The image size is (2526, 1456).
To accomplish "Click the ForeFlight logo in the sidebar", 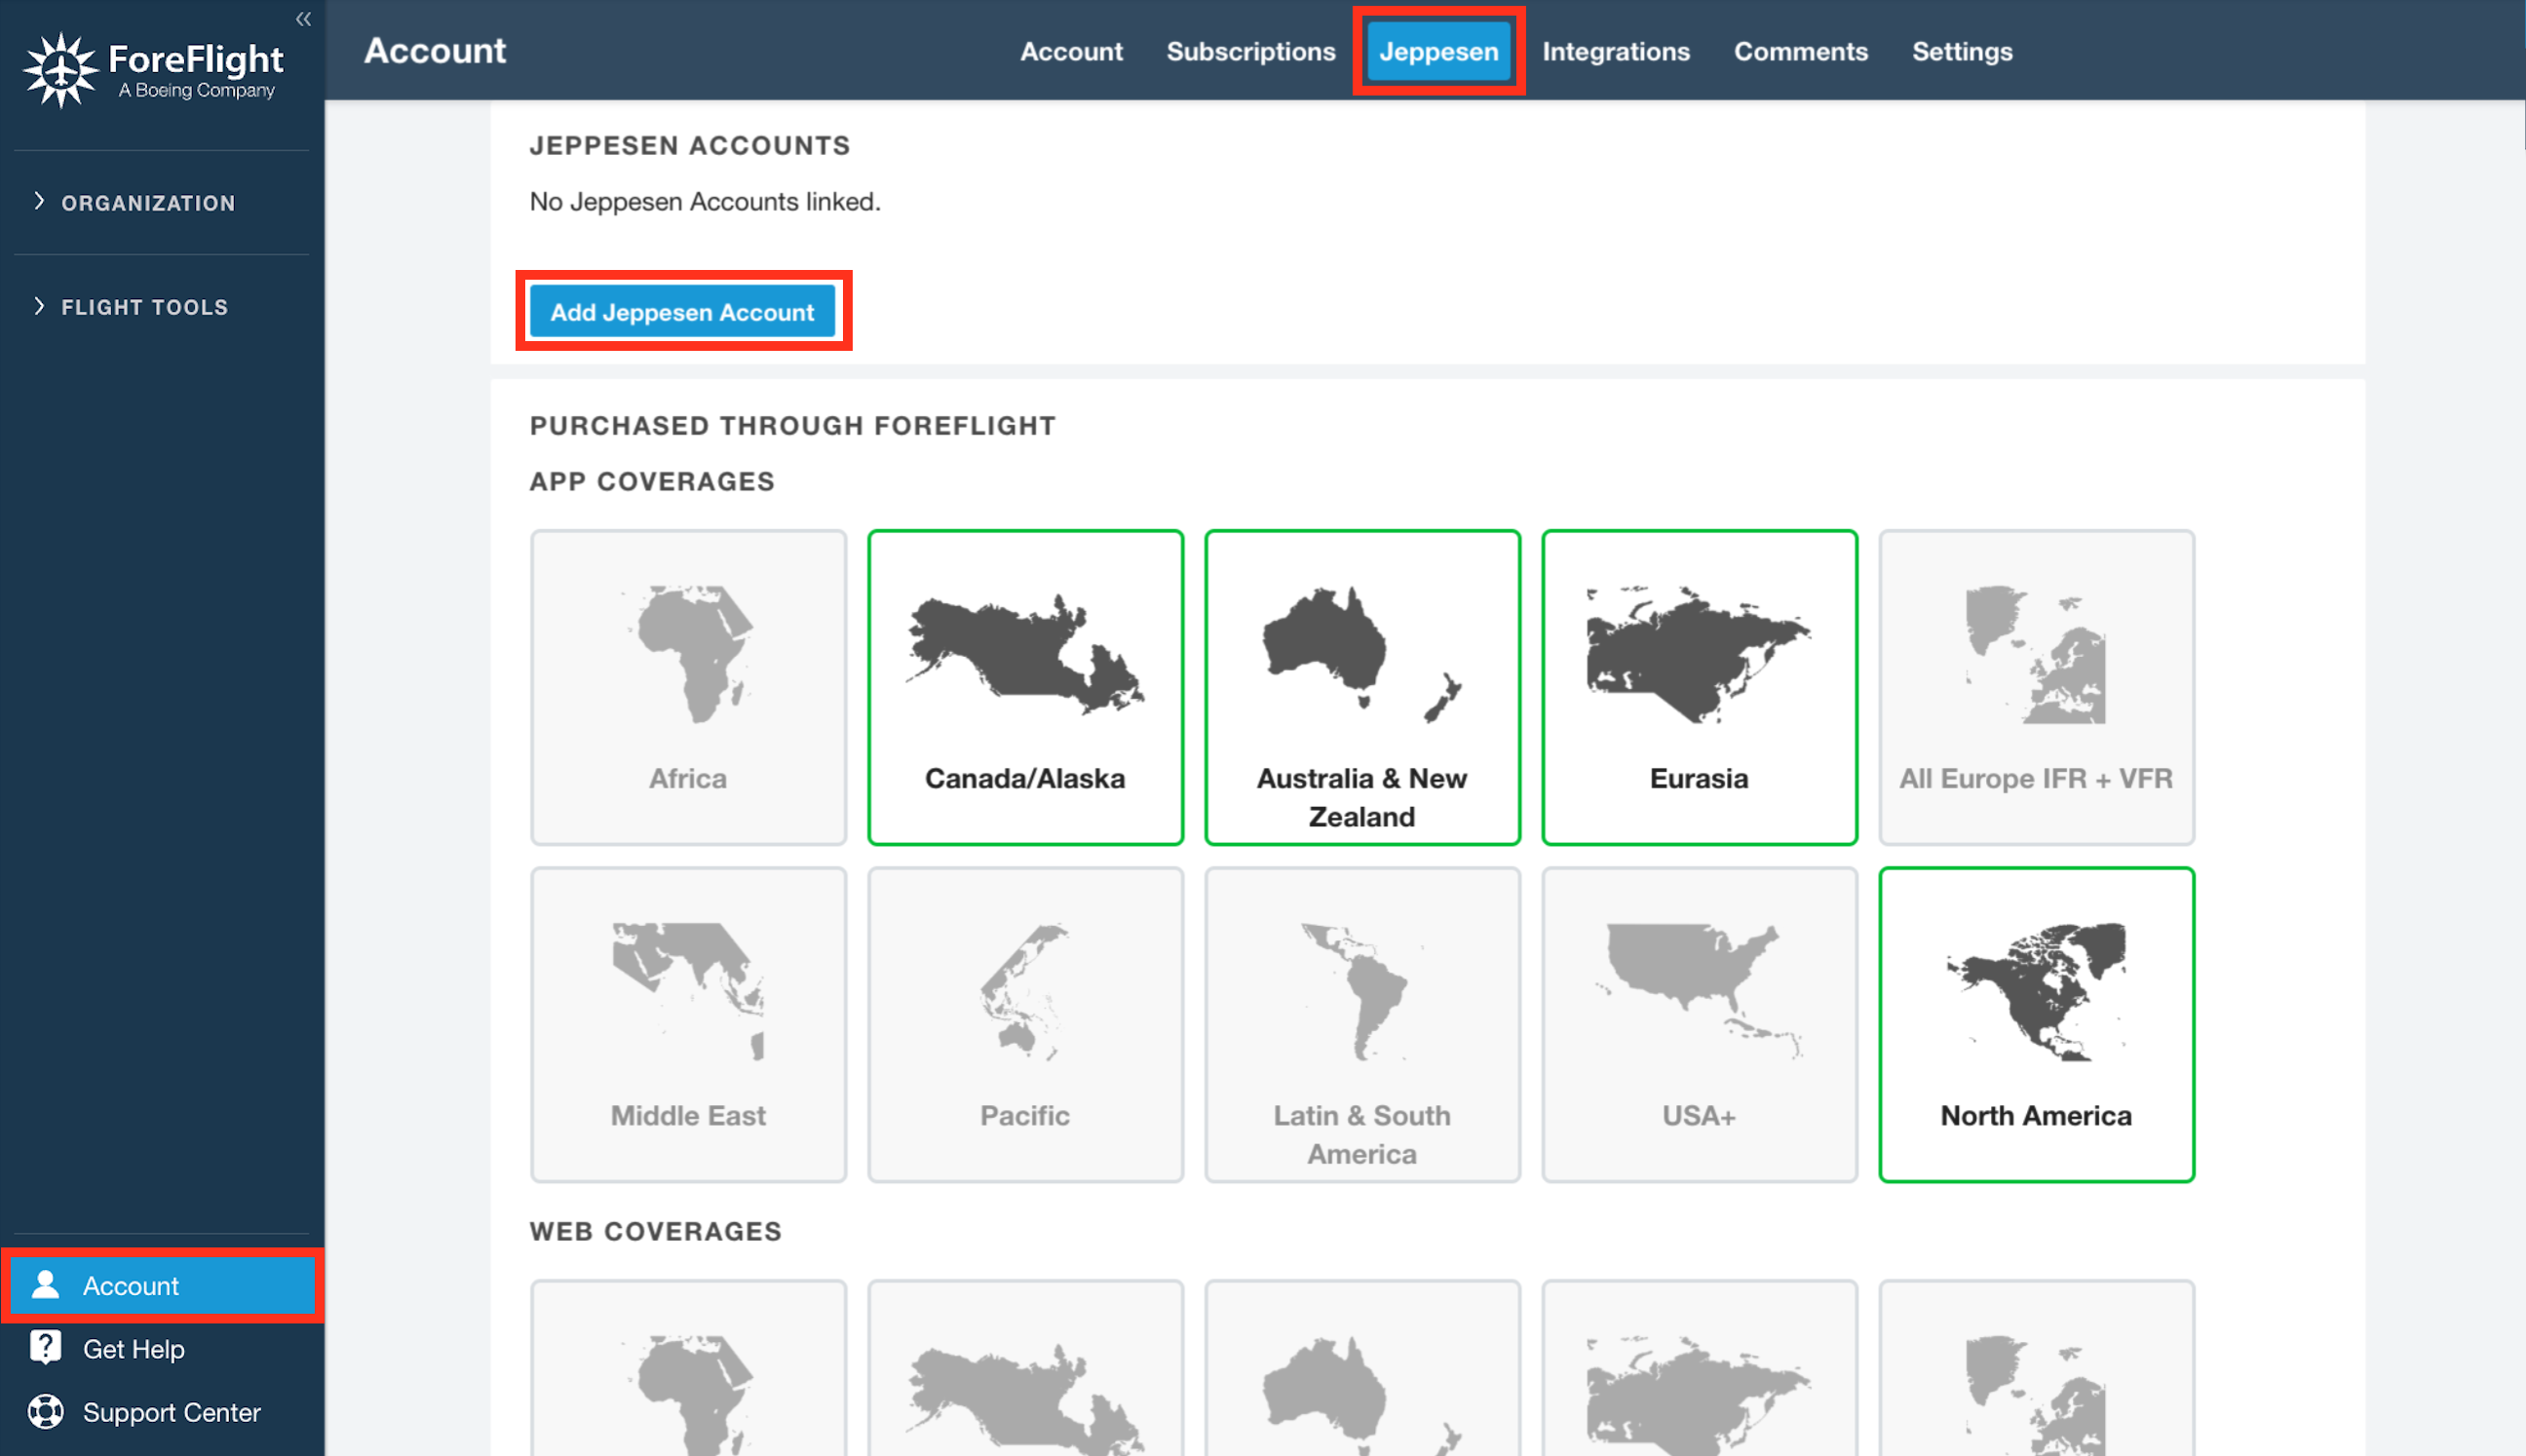I will point(154,69).
